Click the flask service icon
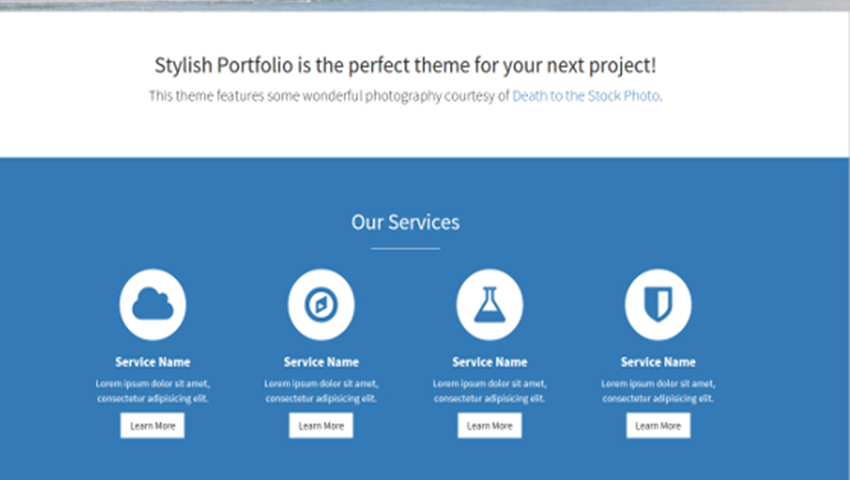This screenshot has width=850, height=480. (x=490, y=305)
